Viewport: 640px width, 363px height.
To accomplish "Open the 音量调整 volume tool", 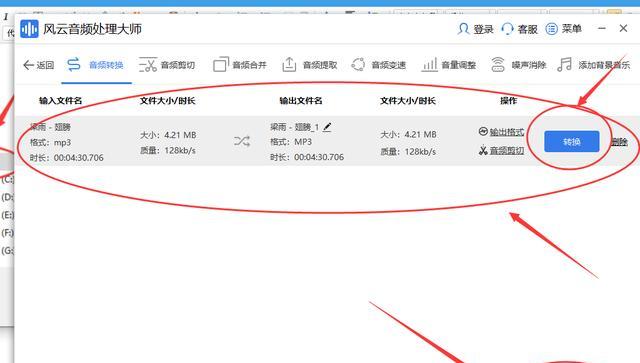I will tap(449, 65).
